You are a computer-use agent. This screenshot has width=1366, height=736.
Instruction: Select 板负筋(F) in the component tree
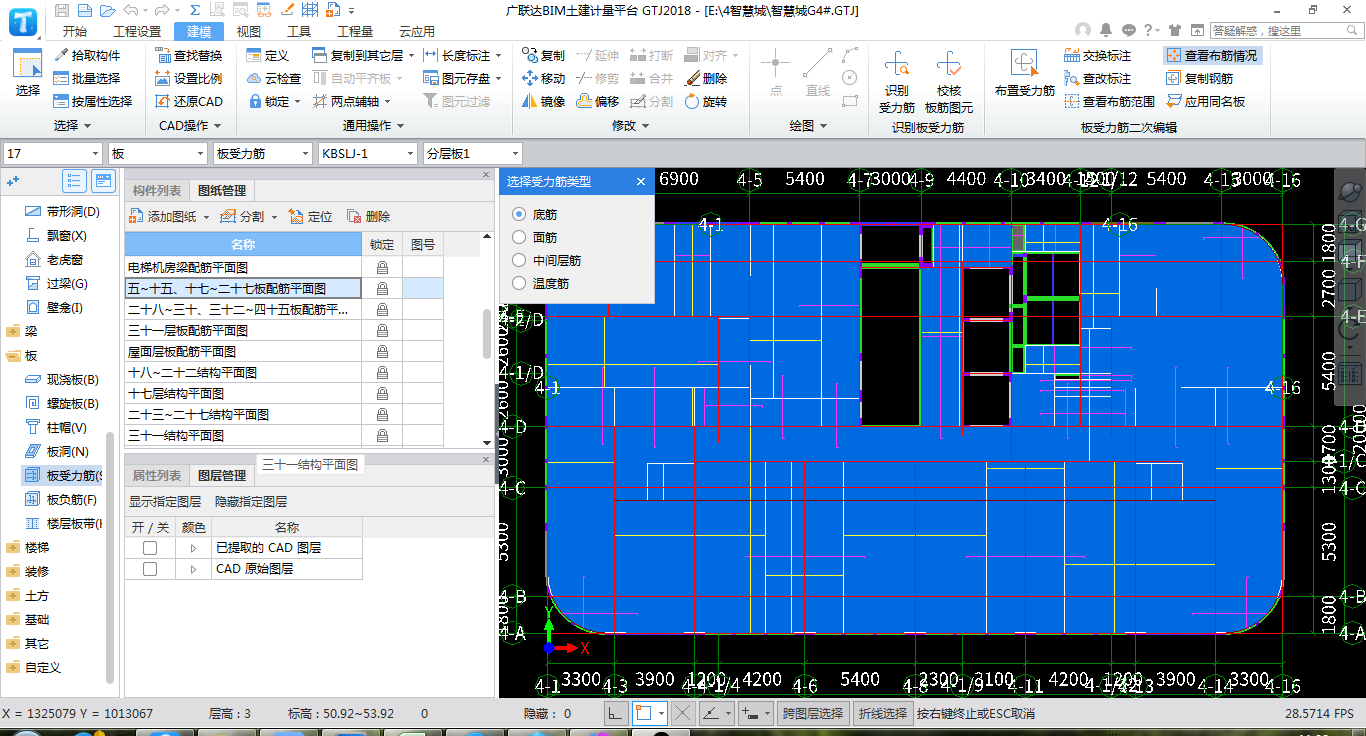63,499
